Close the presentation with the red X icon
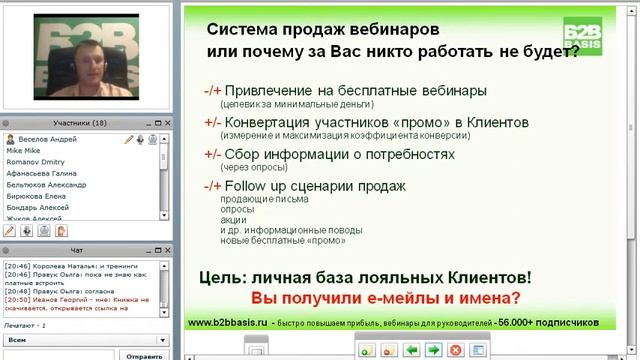 pos(456,350)
